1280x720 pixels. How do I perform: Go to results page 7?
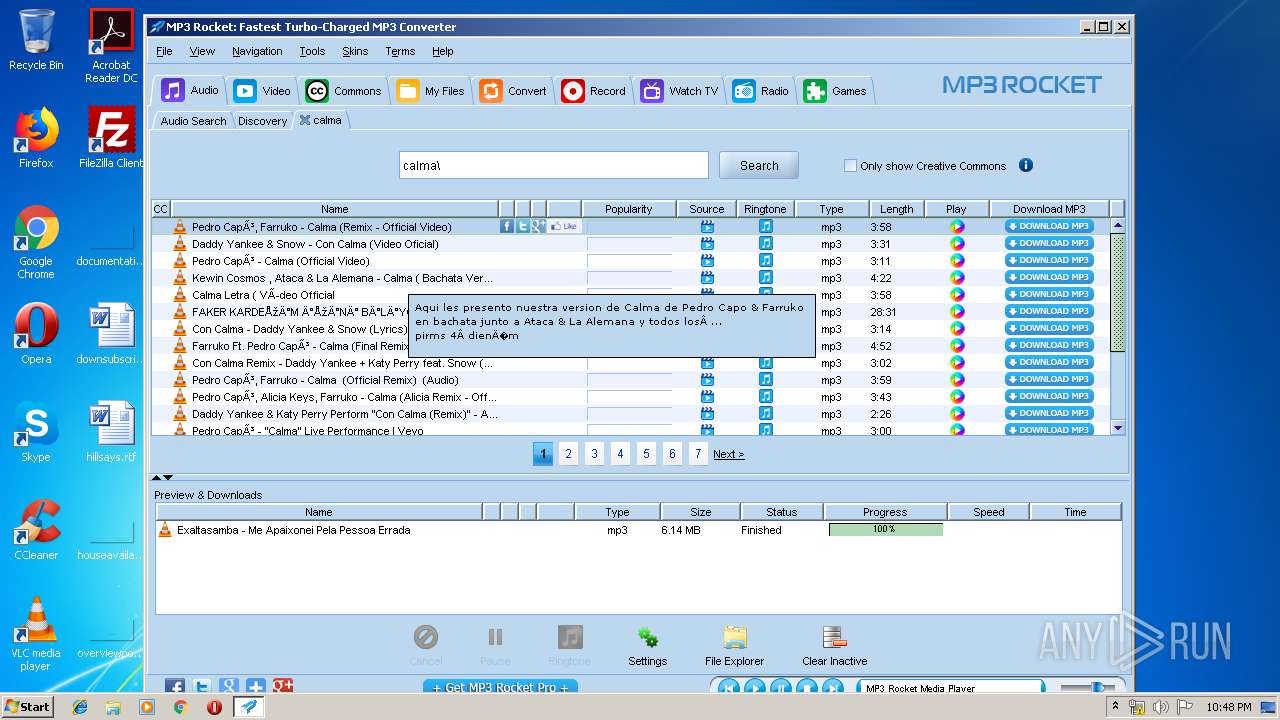pos(698,454)
